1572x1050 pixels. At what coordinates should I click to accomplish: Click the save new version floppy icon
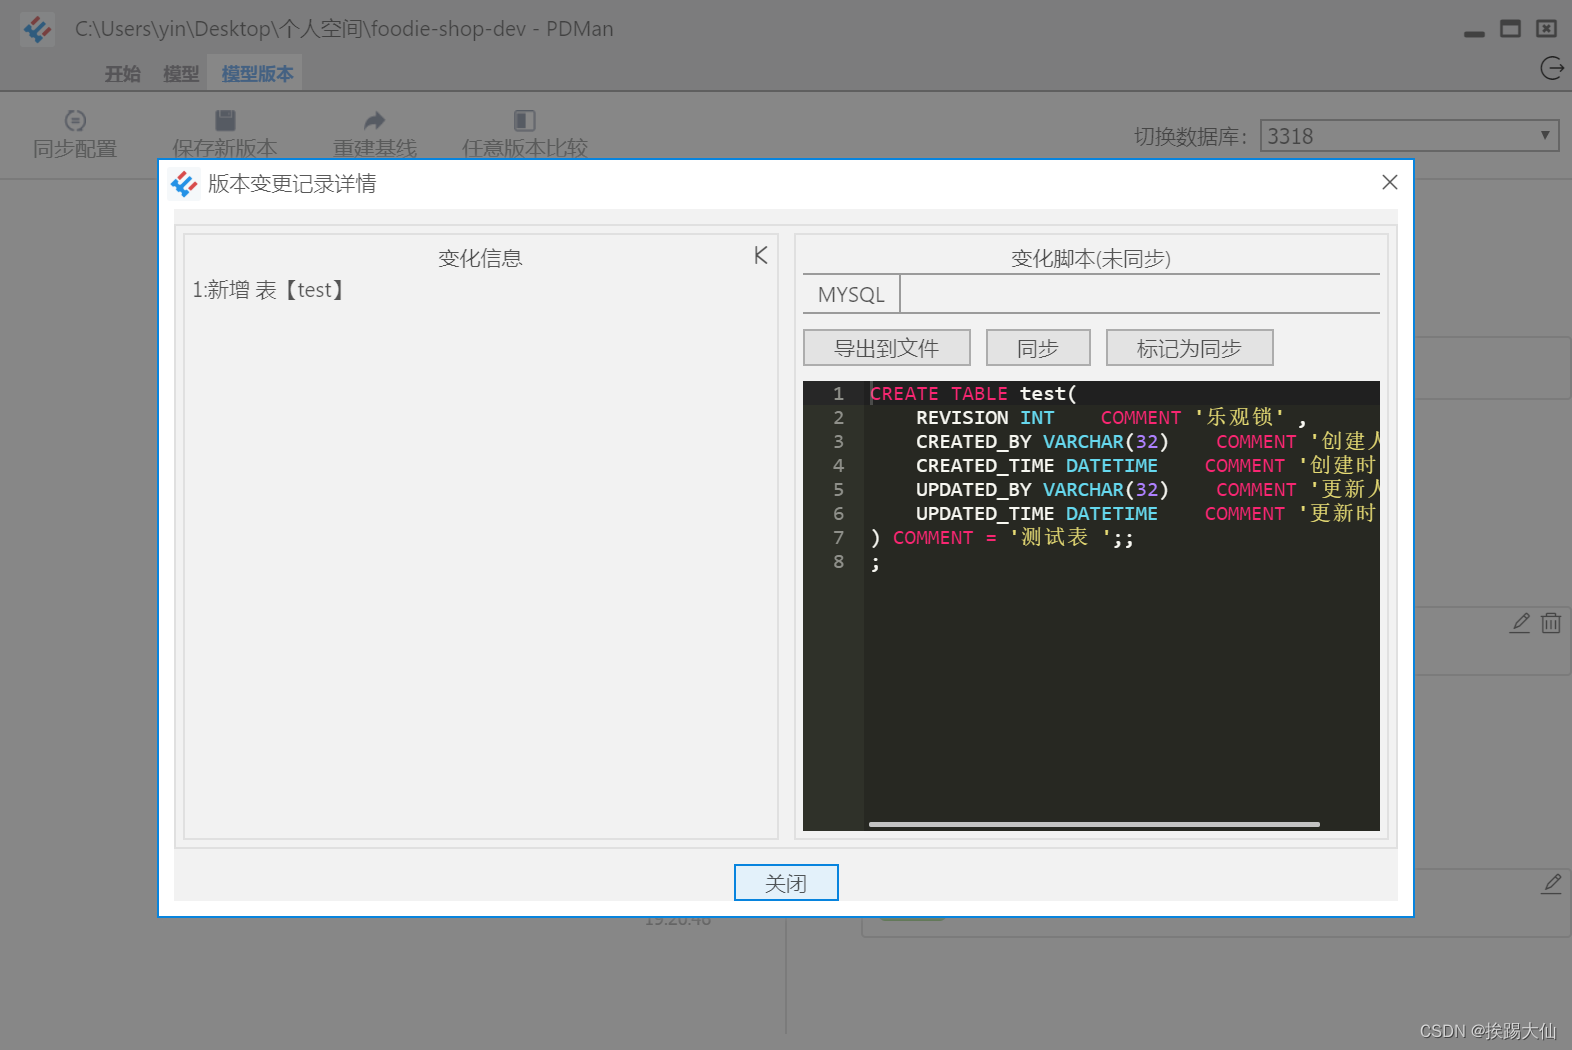(225, 120)
